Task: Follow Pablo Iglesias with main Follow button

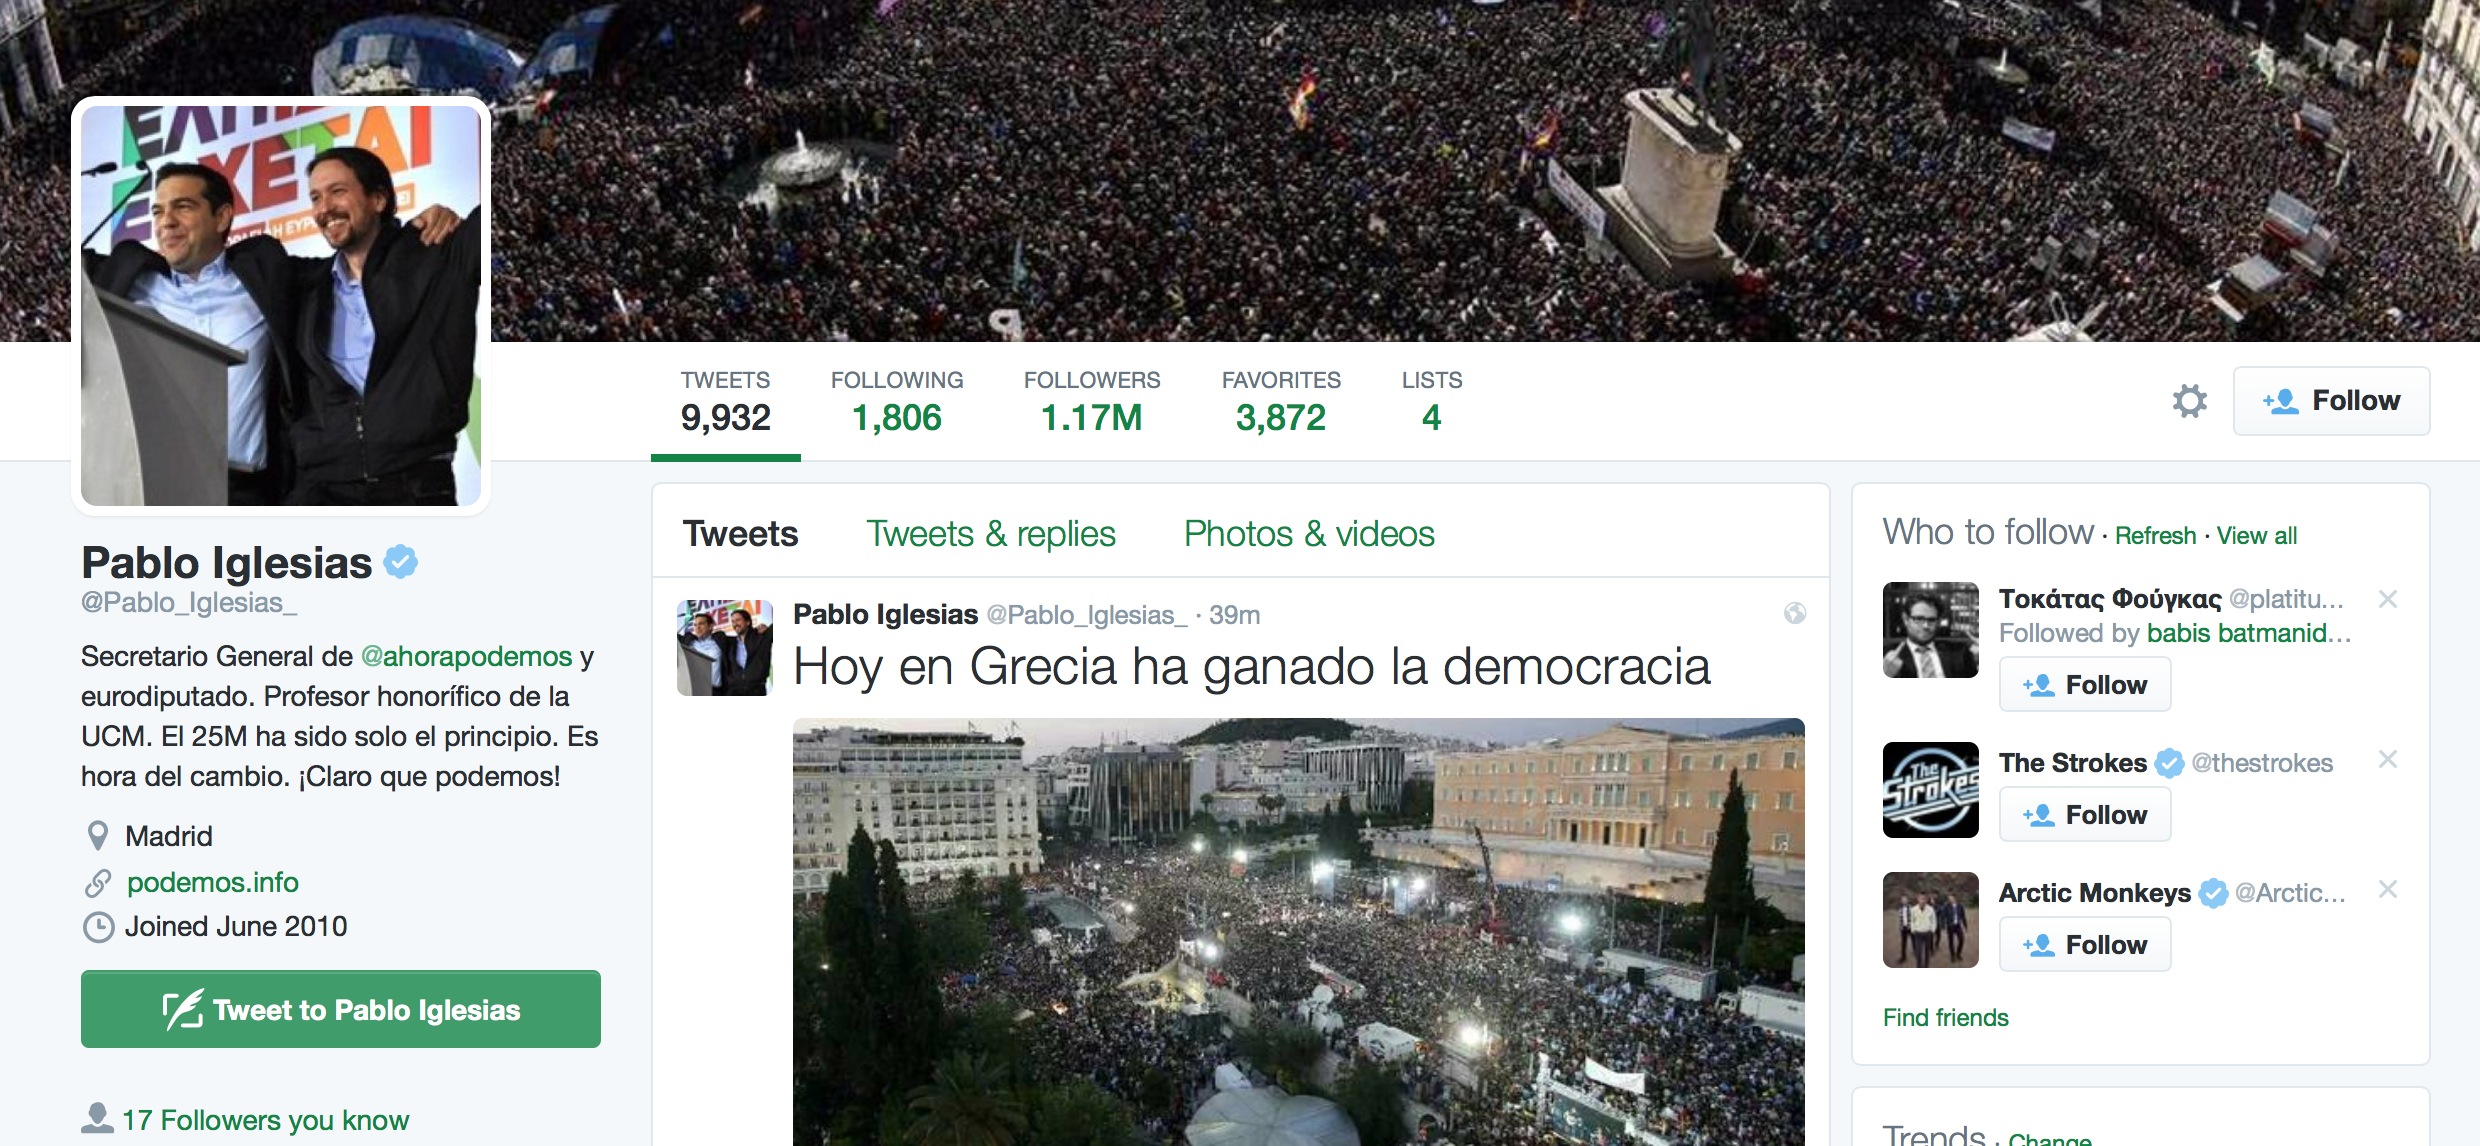Action: [x=2331, y=401]
